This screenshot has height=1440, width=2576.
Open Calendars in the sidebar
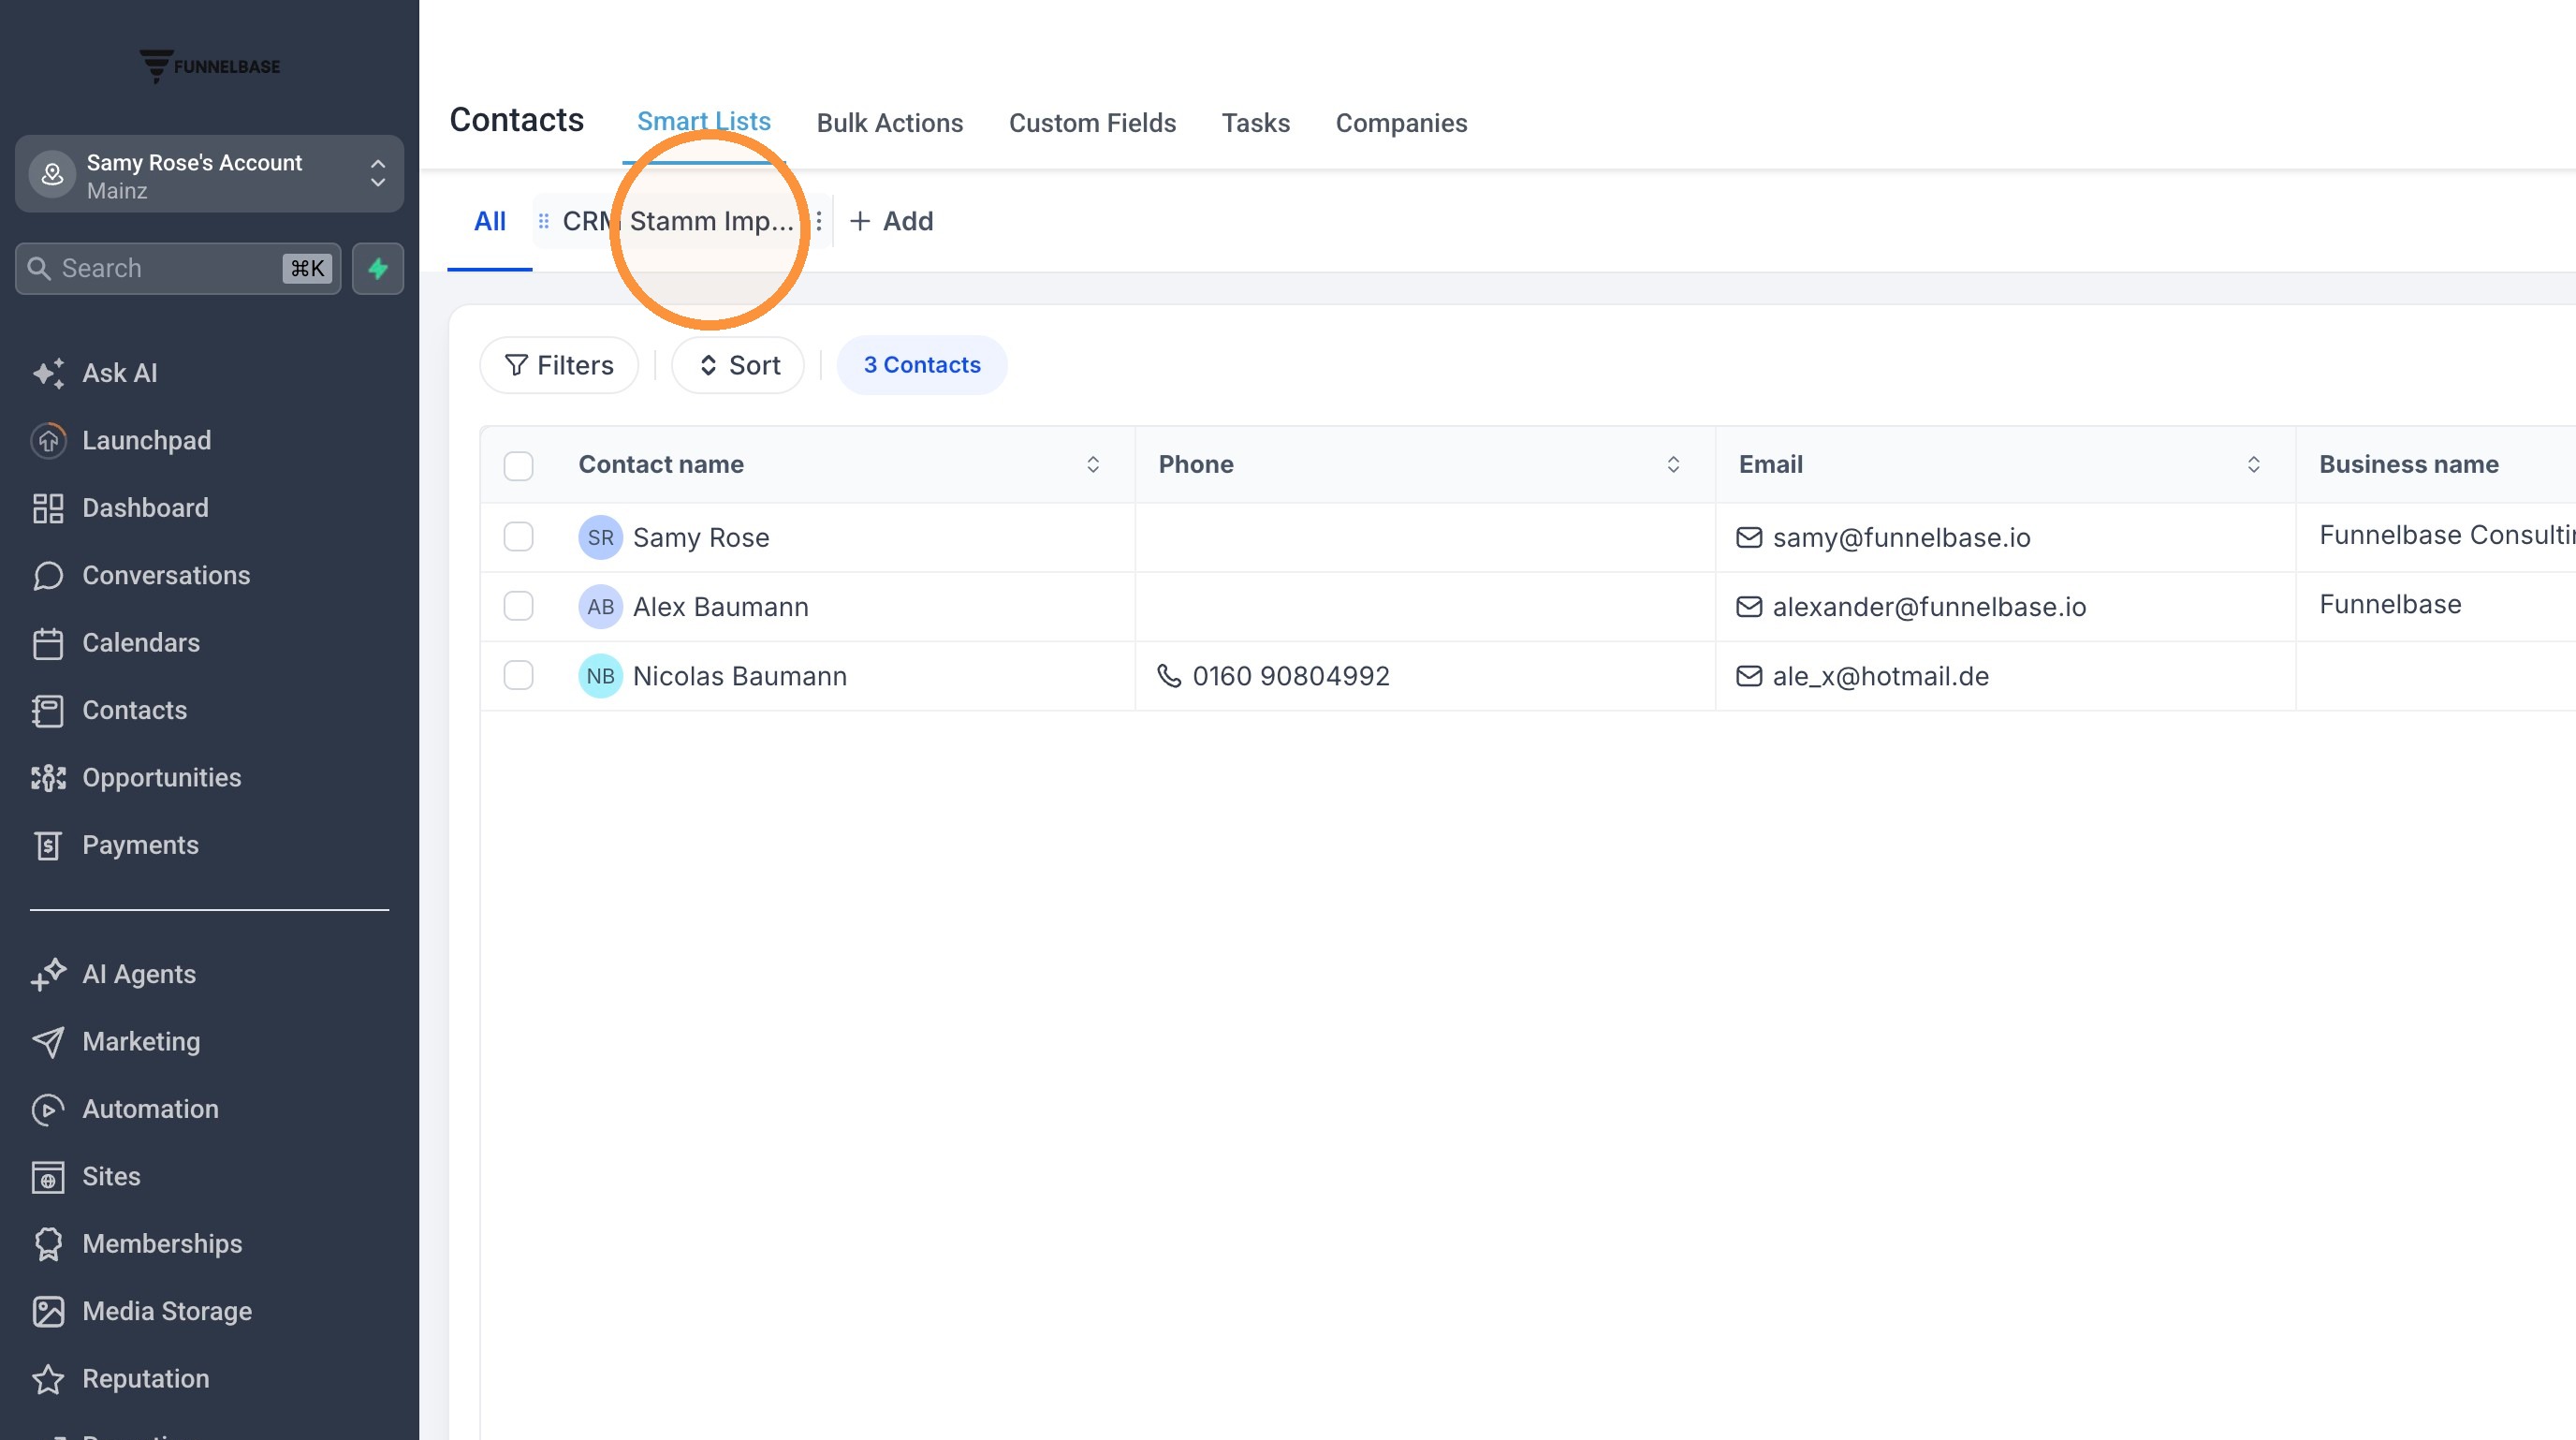pos(116,643)
